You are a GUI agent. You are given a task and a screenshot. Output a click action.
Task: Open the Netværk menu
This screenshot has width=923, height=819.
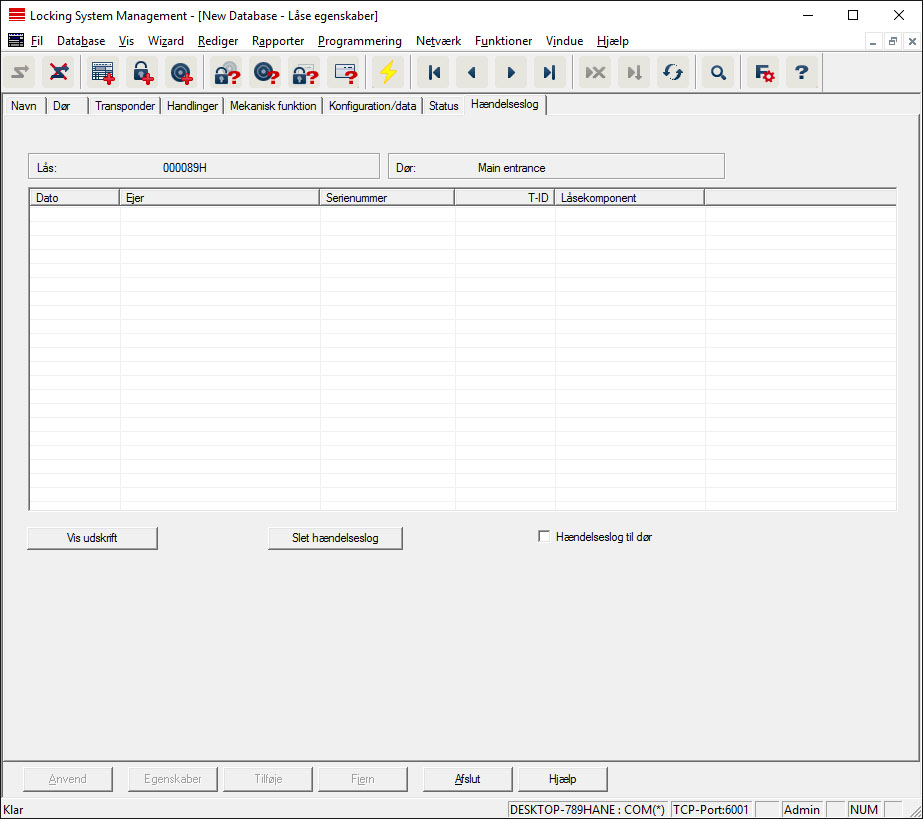438,41
